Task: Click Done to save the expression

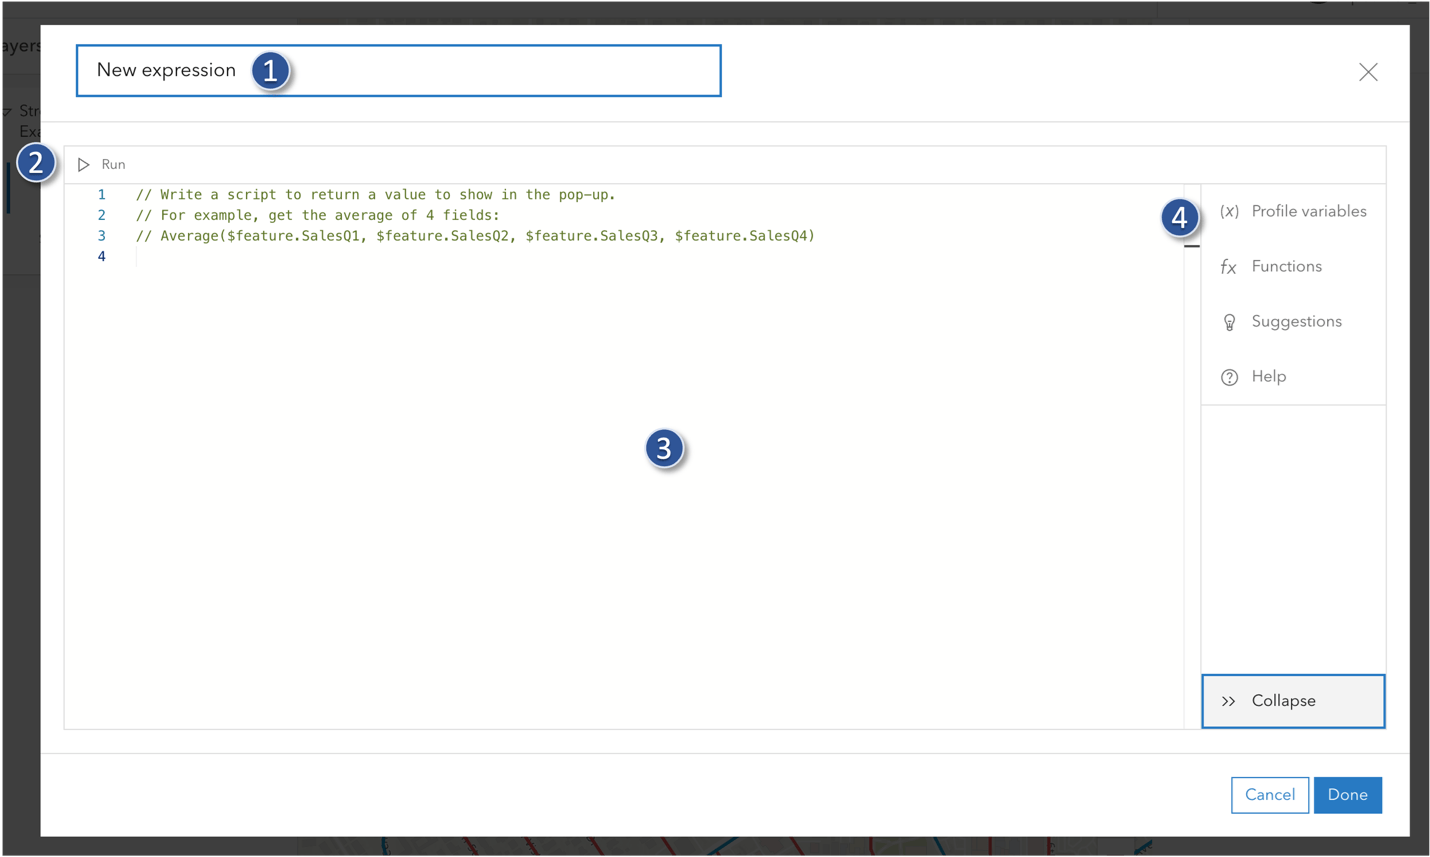Action: click(1347, 794)
